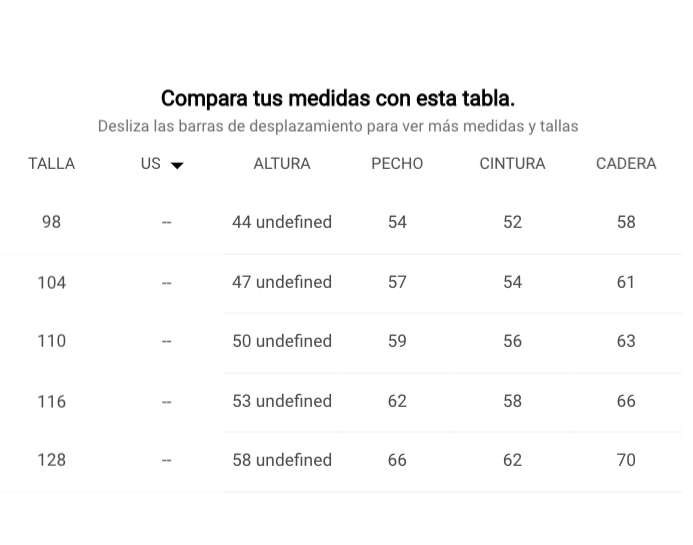The image size is (693, 545).
Task: Click the "44 undefined" height cell
Action: [282, 222]
